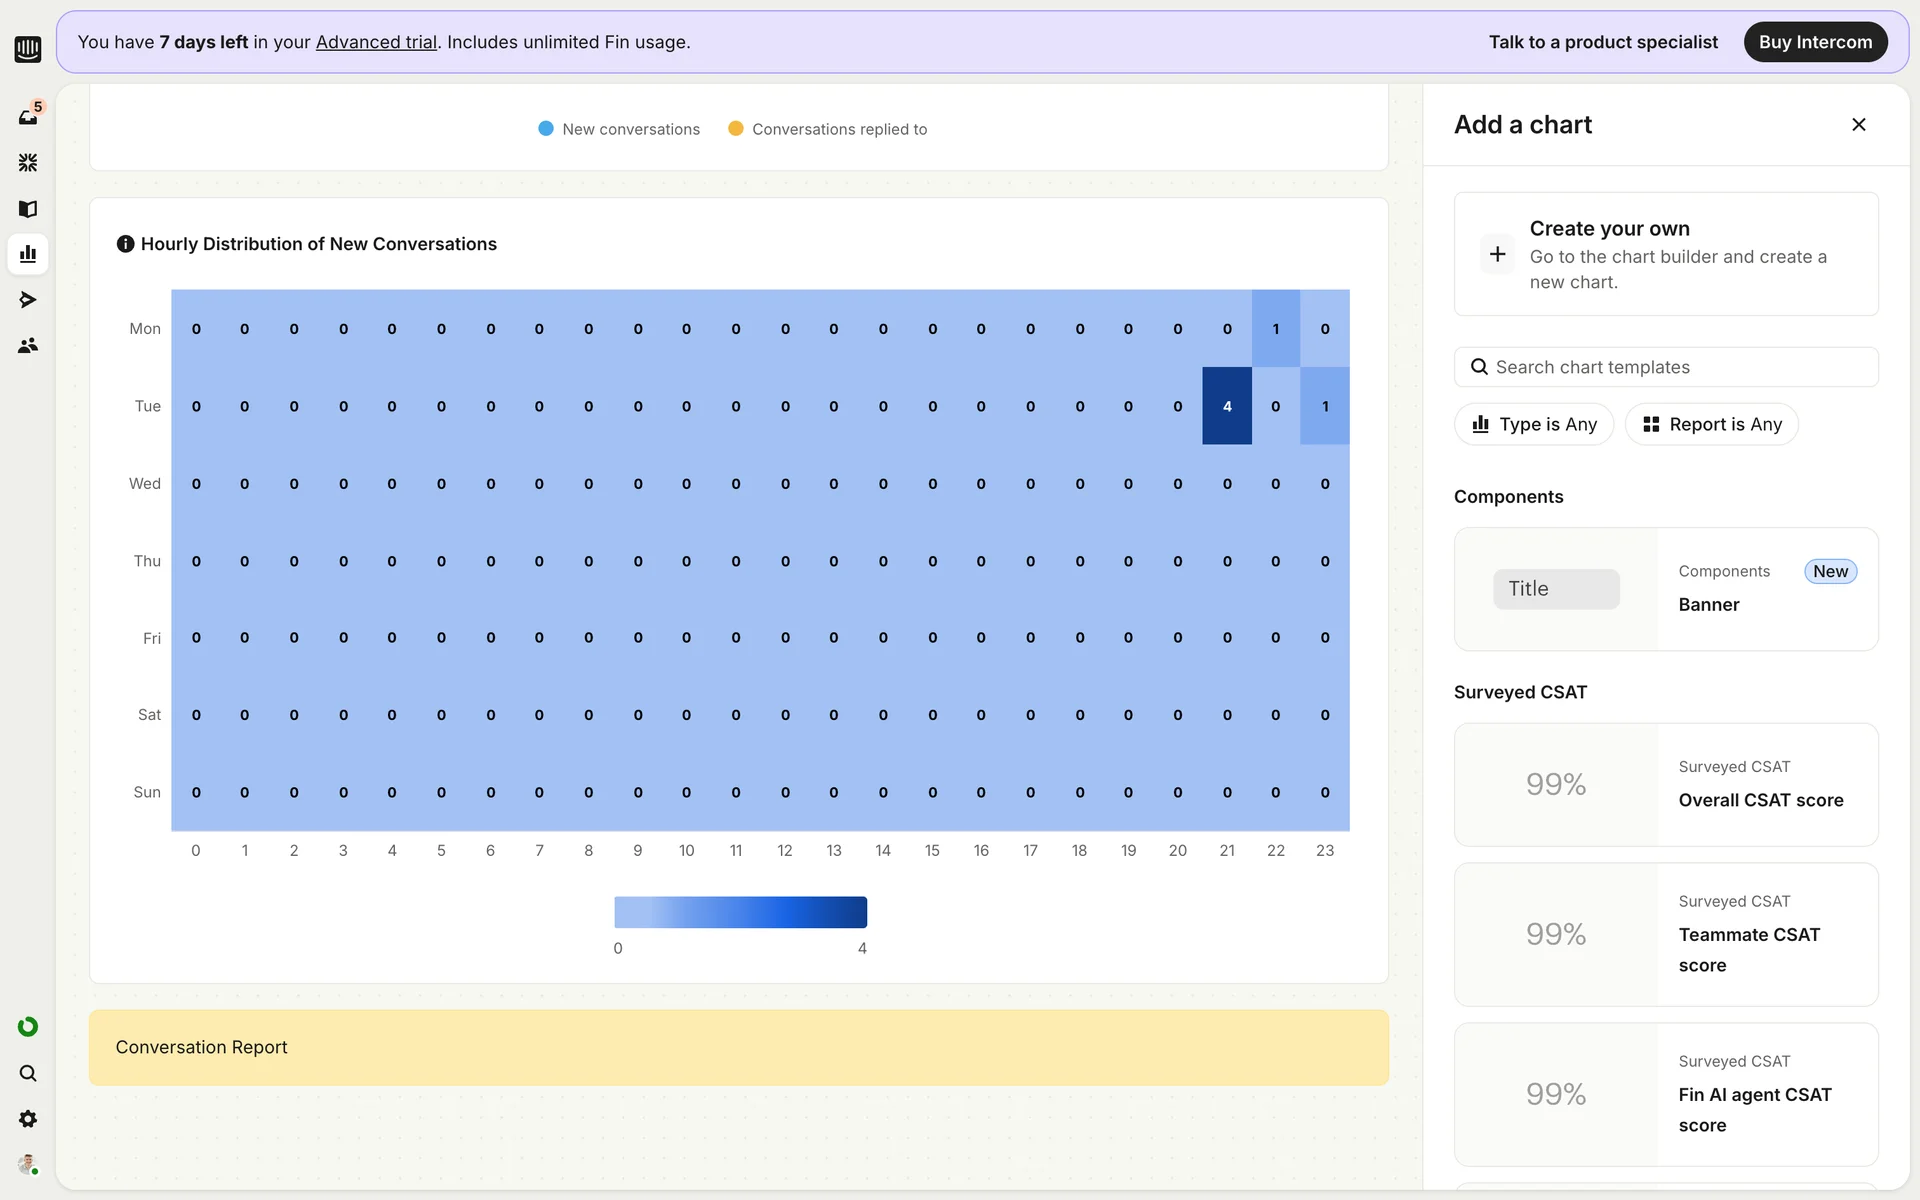This screenshot has width=1920, height=1200.
Task: Open the Inbox icon with badge
Action: click(x=28, y=117)
